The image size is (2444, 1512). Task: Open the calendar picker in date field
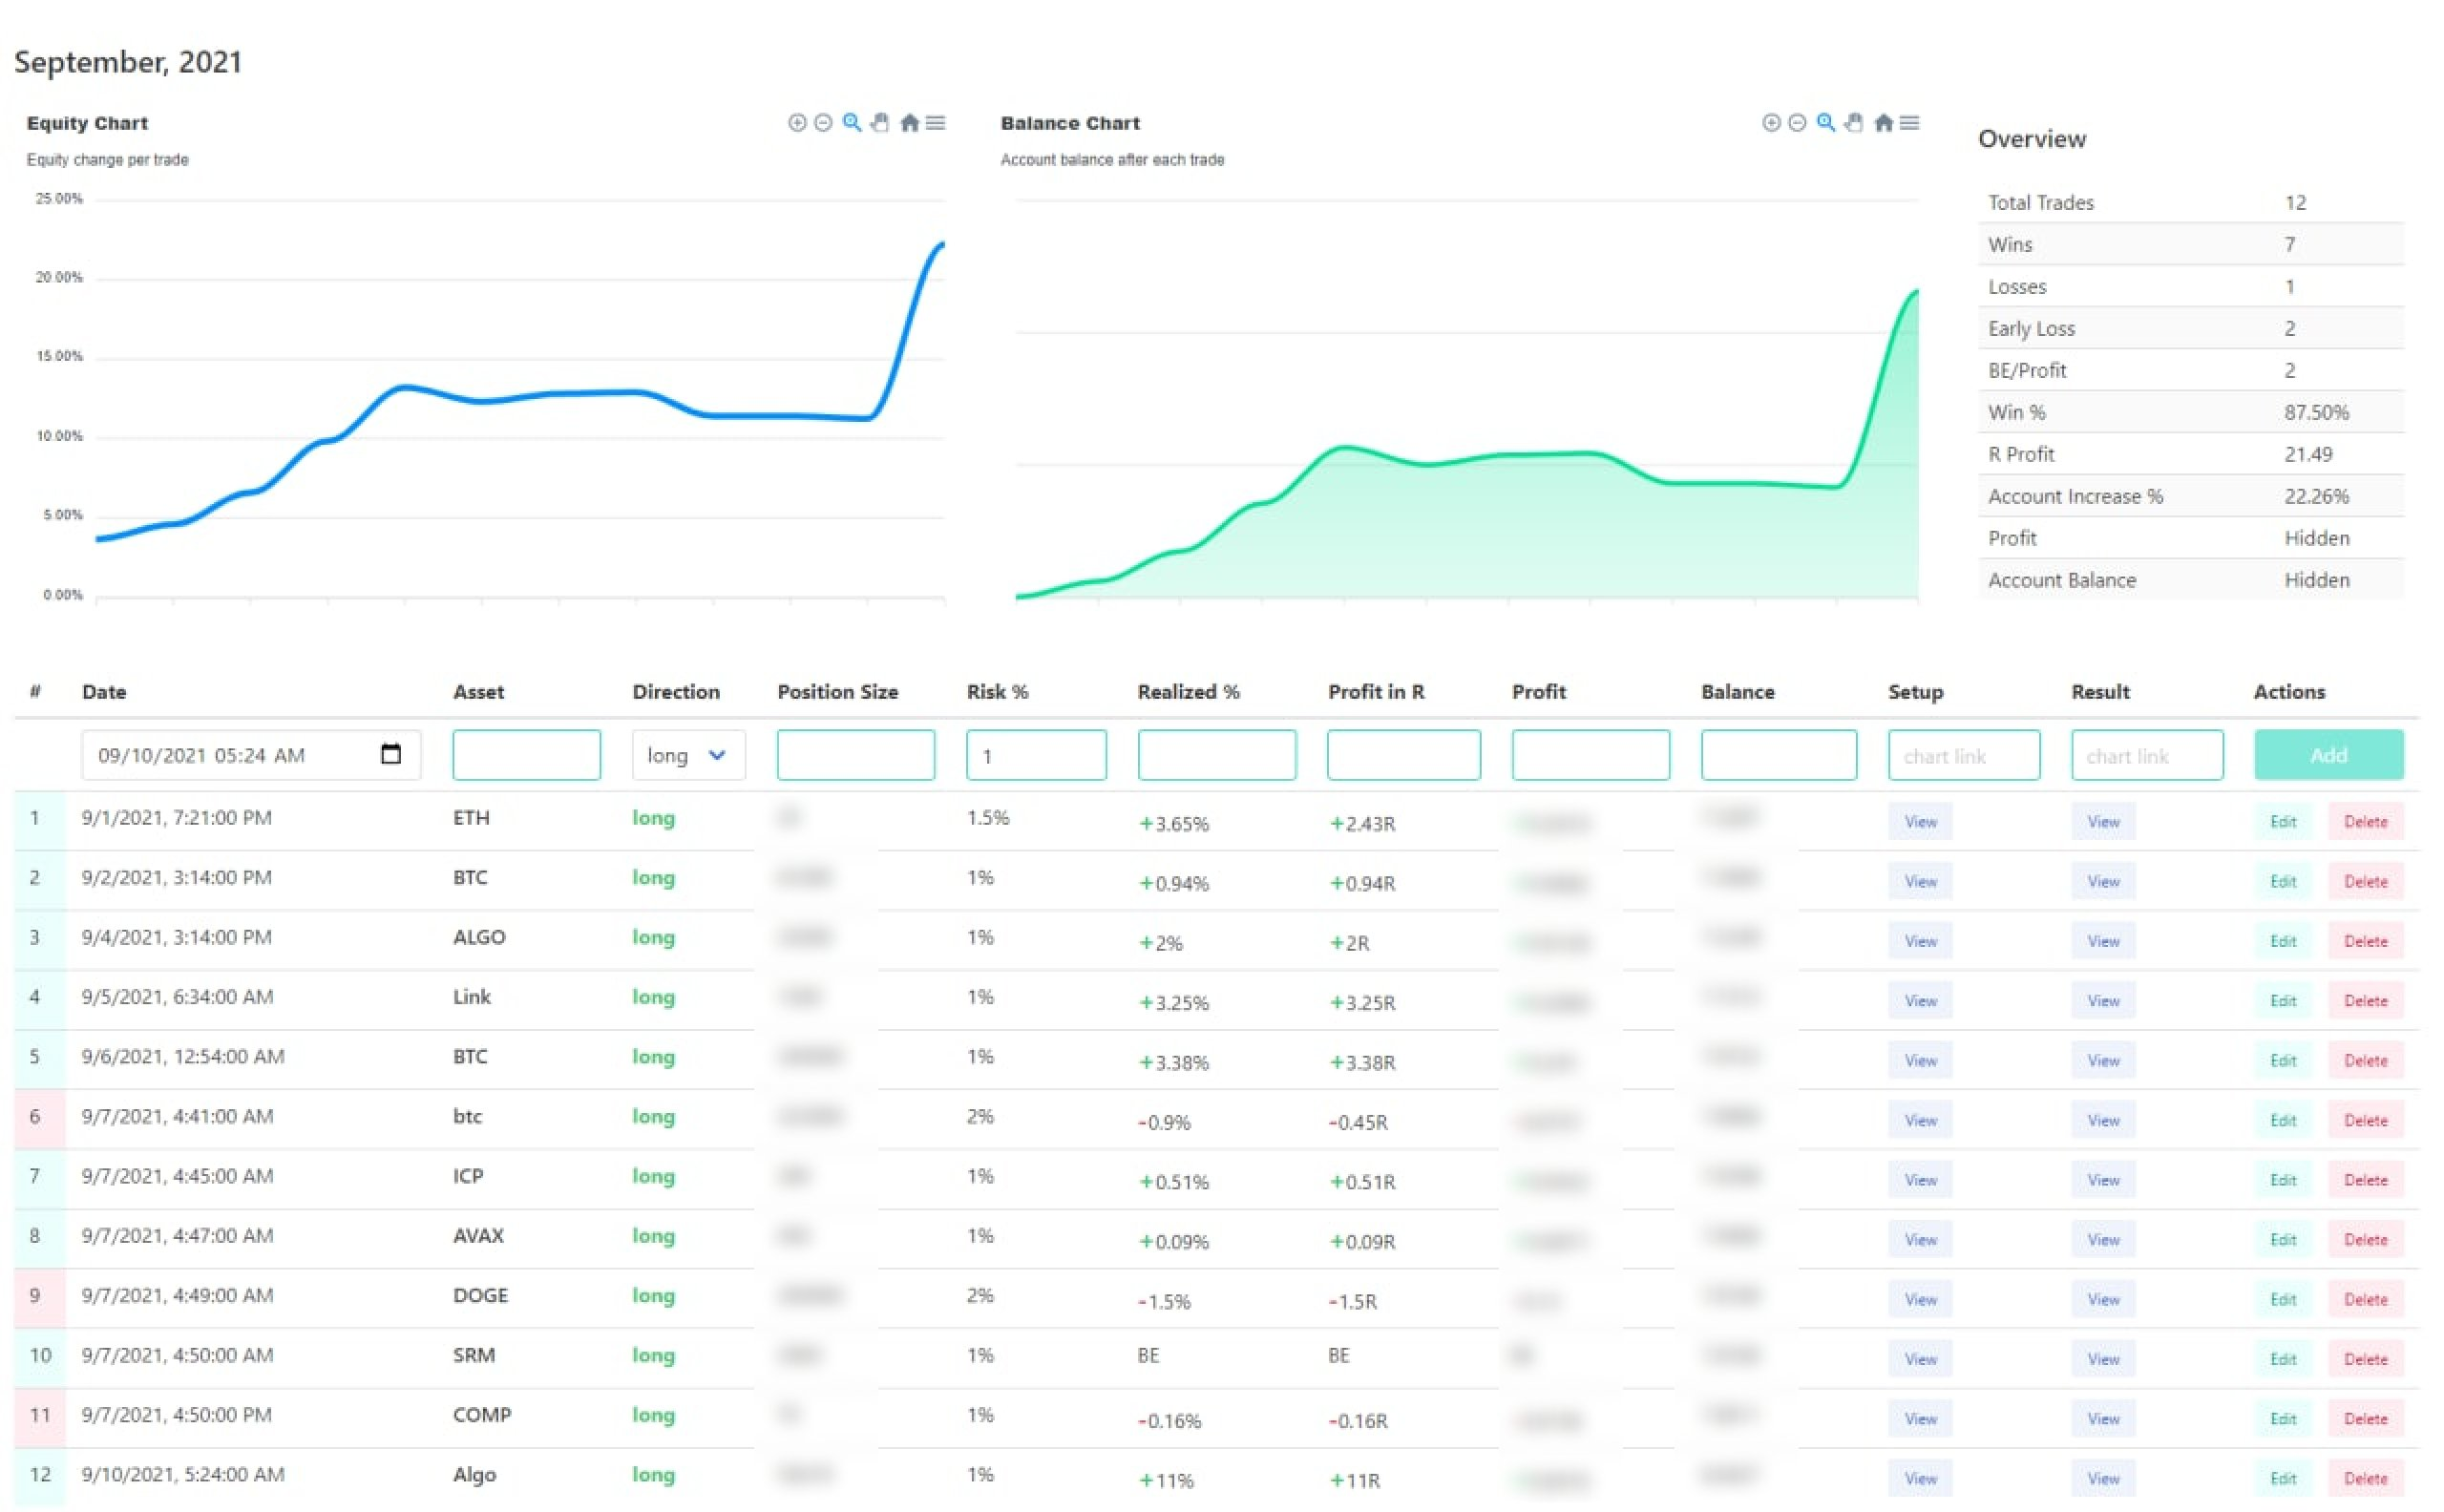[x=391, y=754]
